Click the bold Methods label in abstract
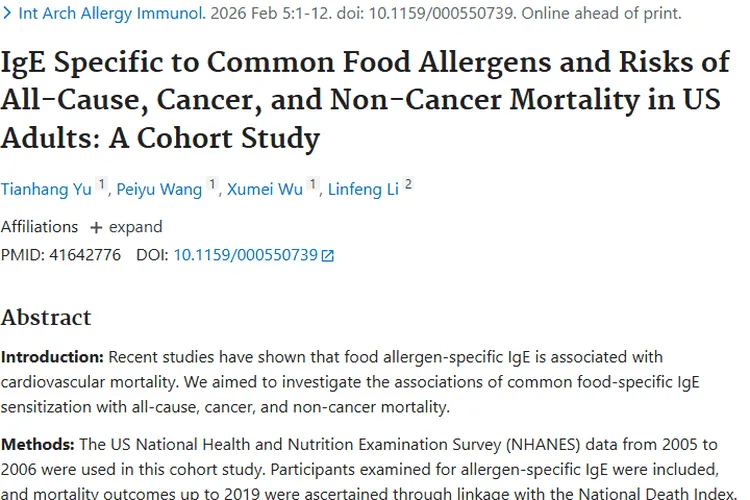 pos(38,444)
